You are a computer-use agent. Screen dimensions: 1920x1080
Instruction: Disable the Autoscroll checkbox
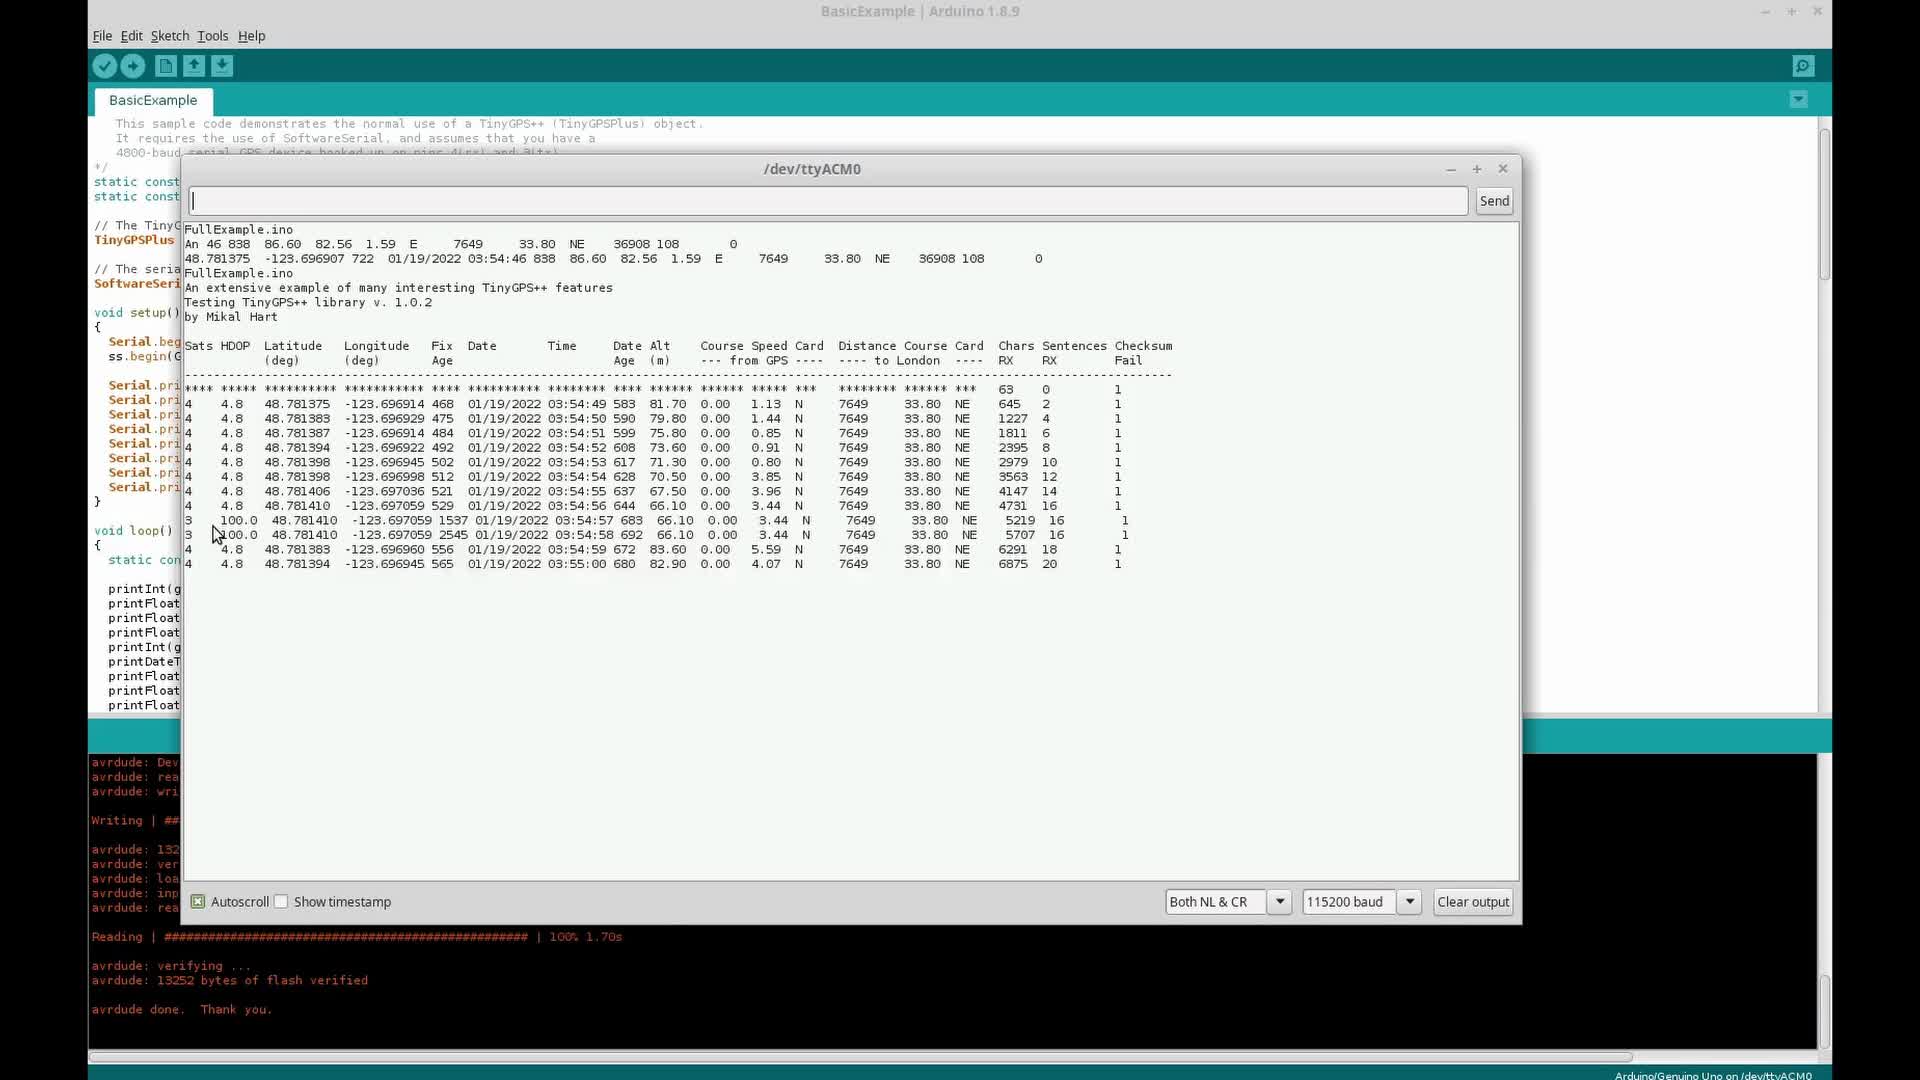point(198,902)
